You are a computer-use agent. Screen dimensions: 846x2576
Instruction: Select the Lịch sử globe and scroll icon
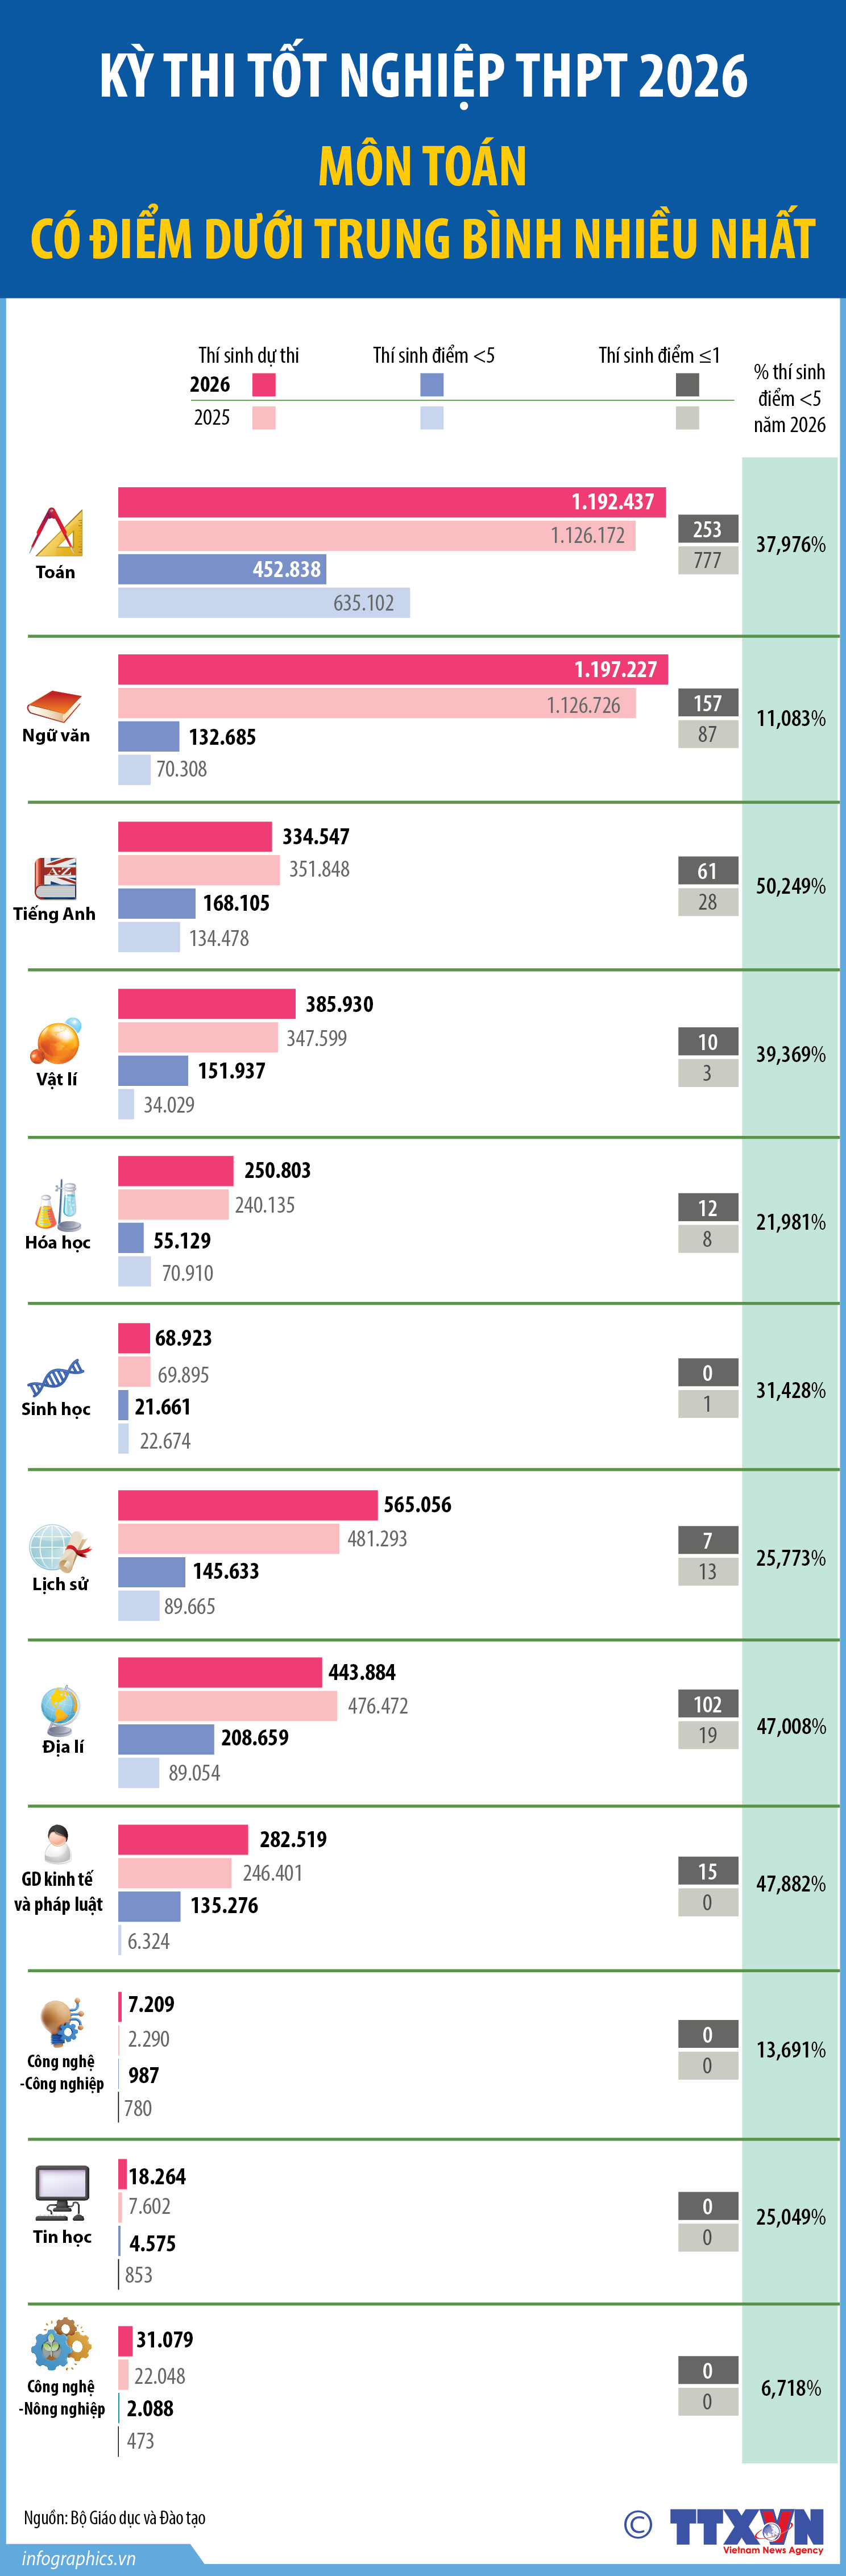(59, 1547)
